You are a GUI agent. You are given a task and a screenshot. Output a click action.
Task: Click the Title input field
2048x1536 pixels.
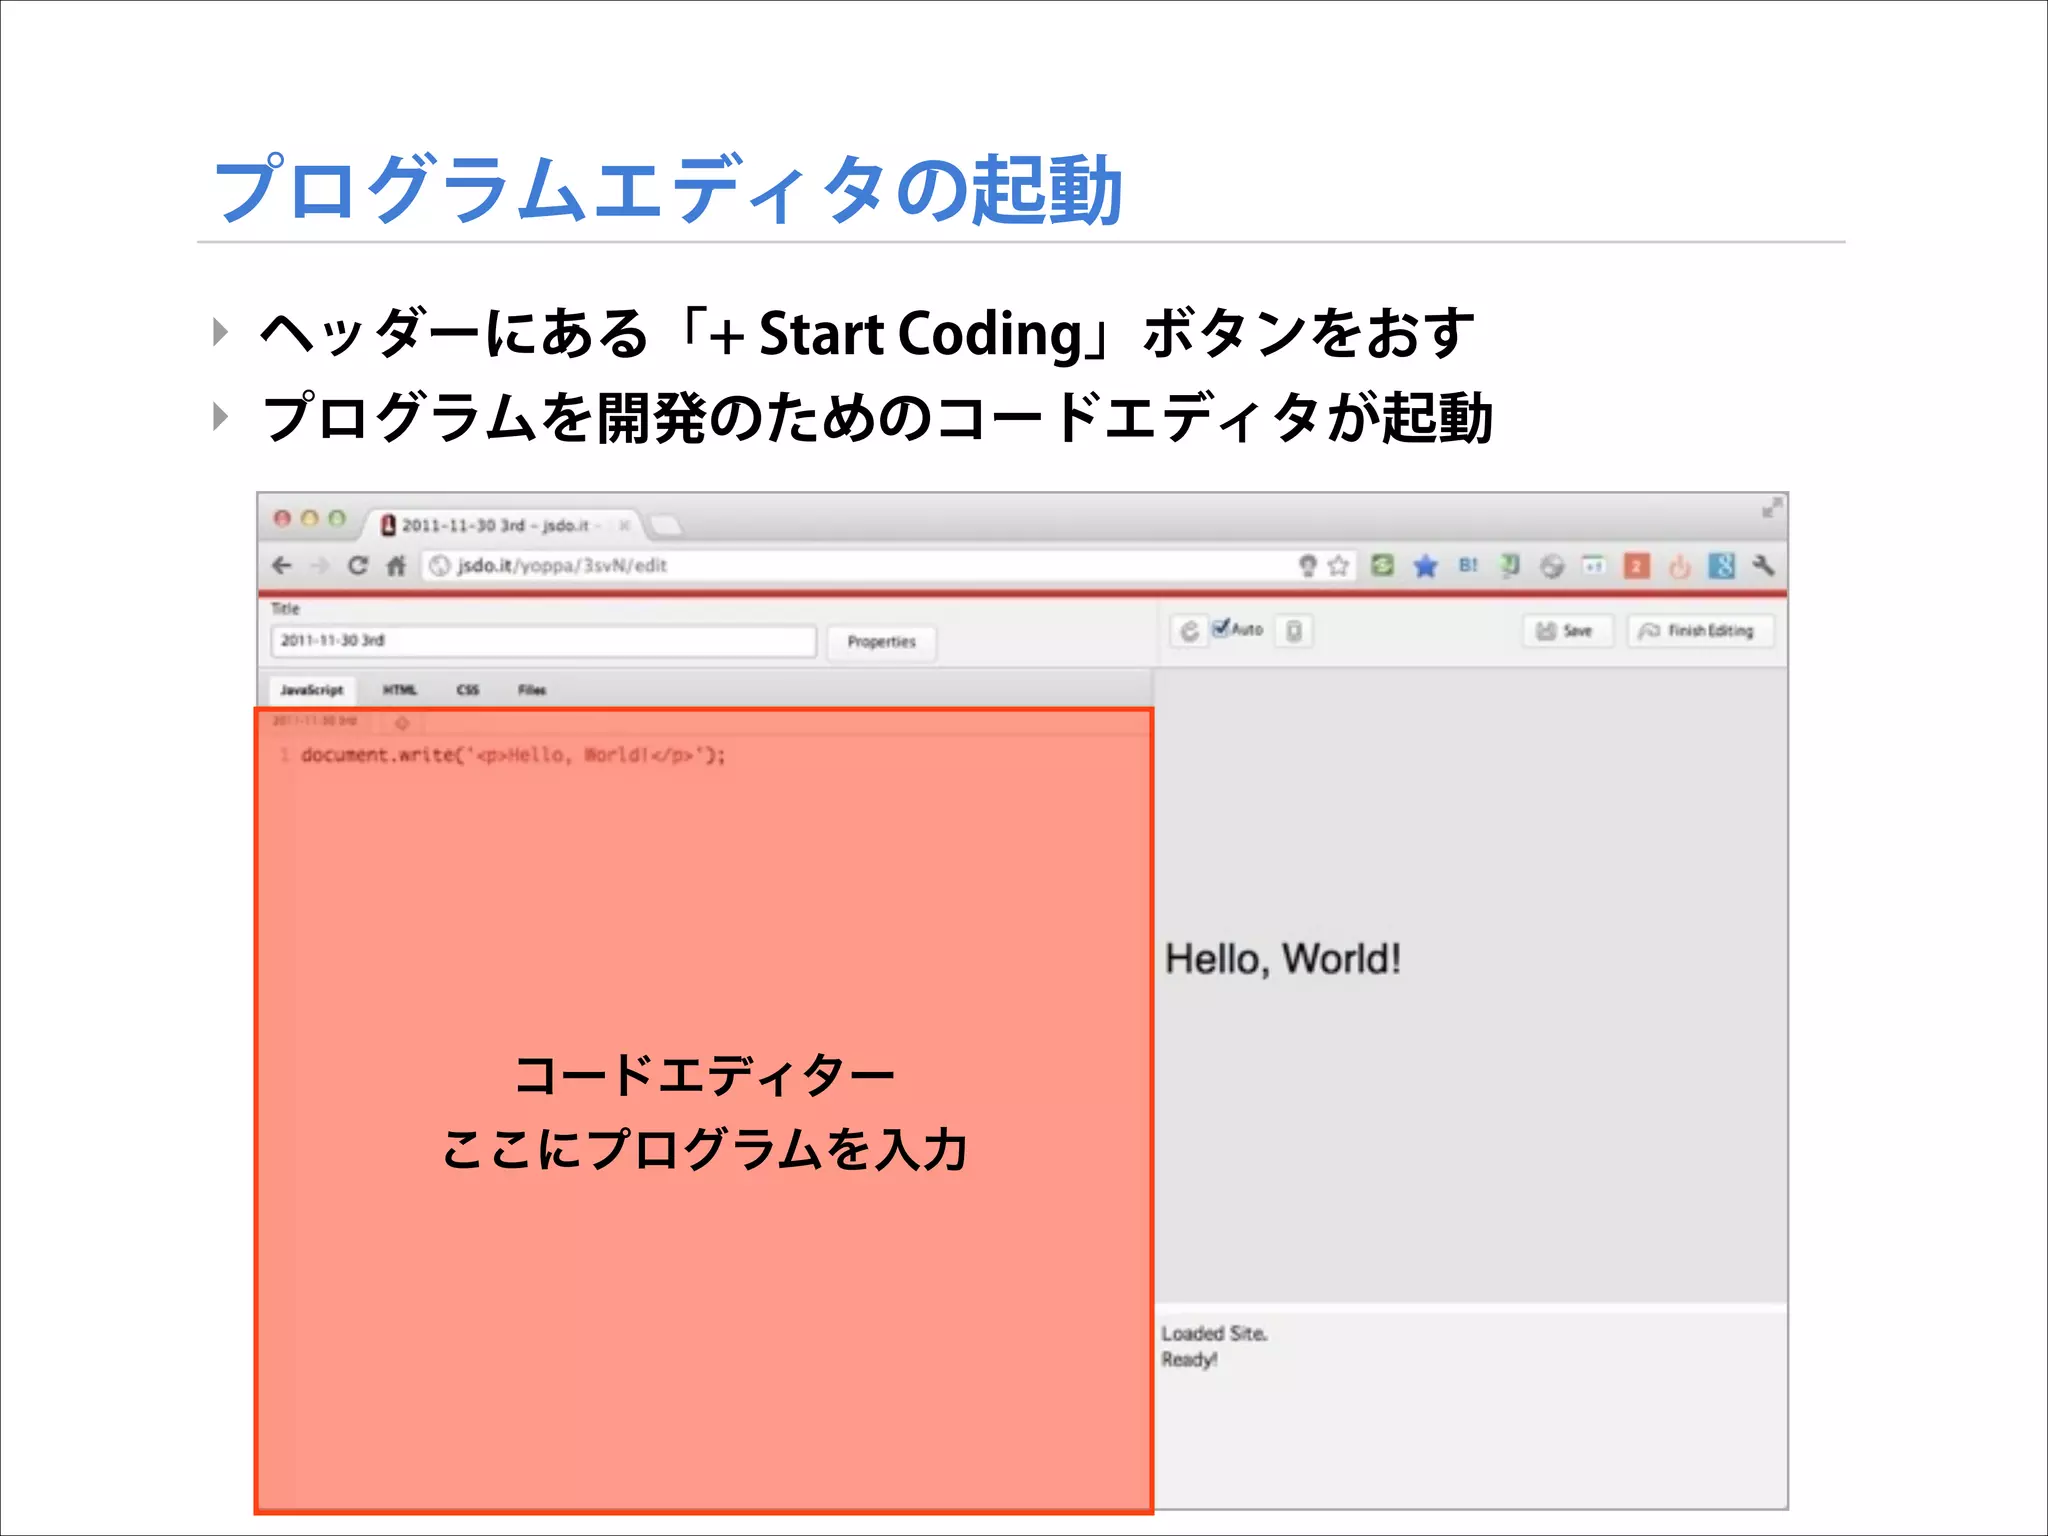point(543,641)
